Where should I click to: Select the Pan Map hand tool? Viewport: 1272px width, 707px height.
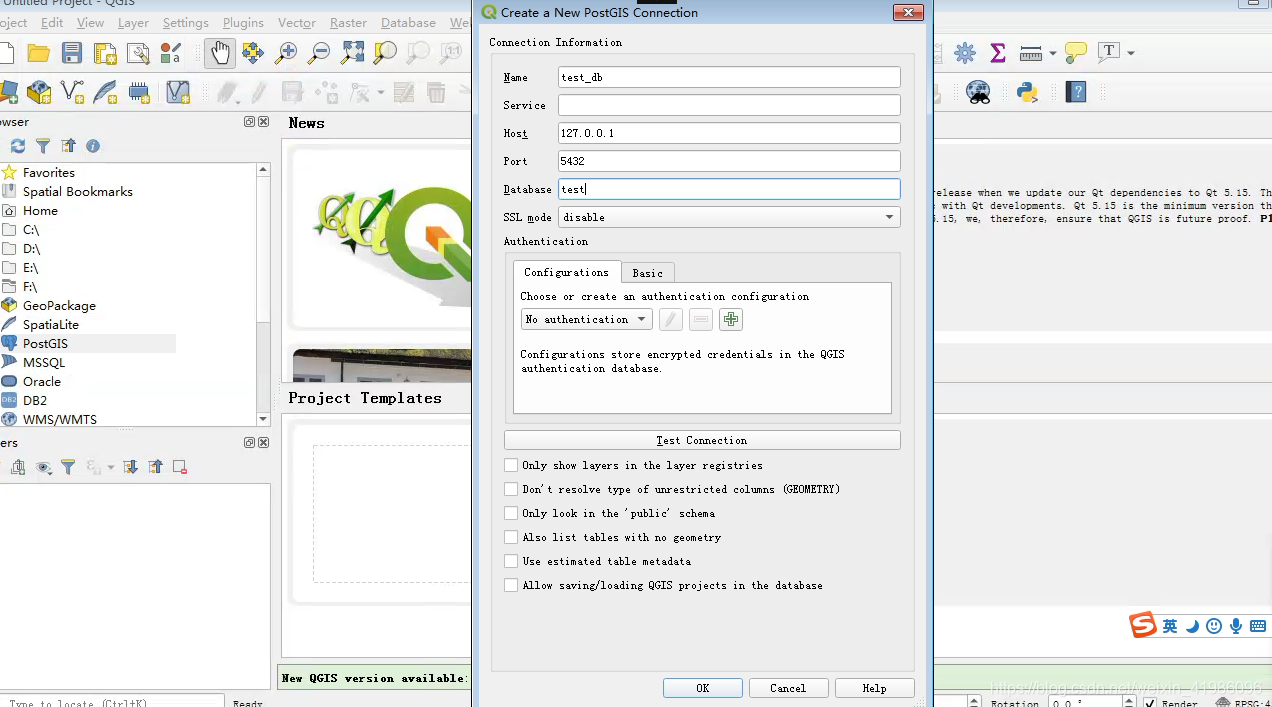coord(220,53)
